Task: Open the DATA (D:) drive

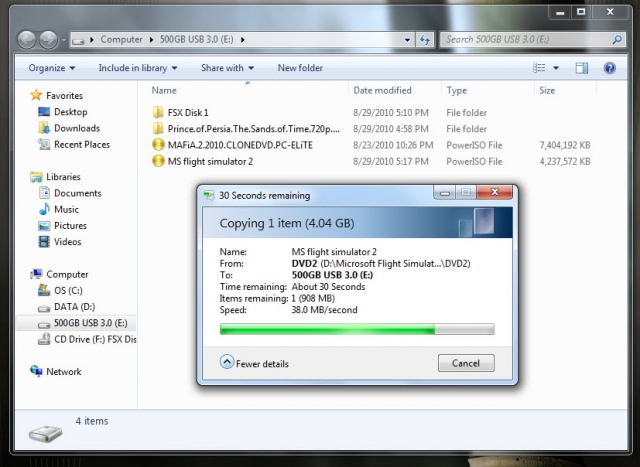Action: [74, 307]
